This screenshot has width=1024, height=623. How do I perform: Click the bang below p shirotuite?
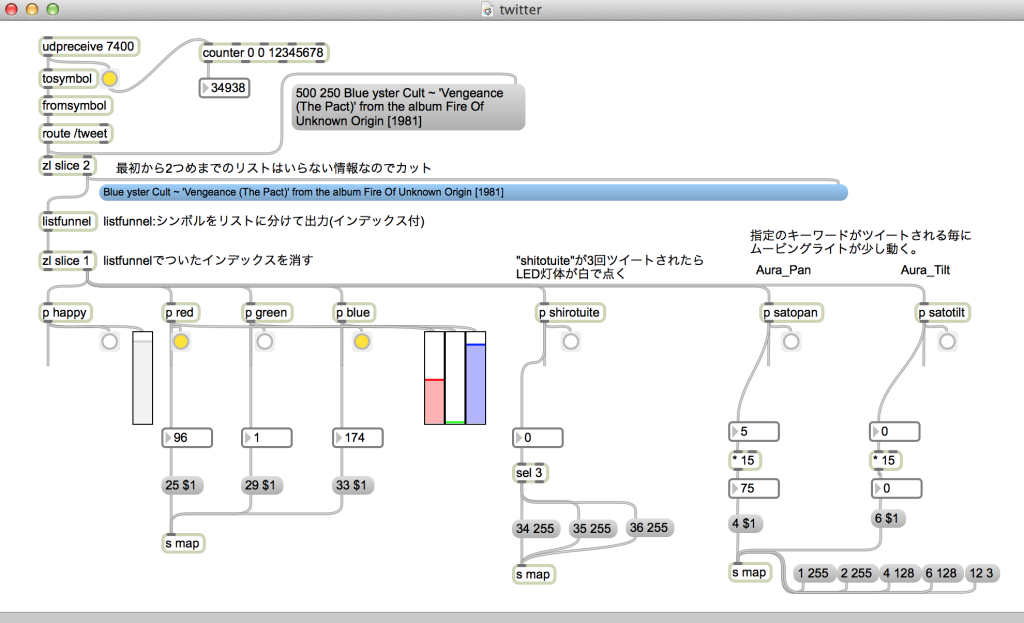click(x=571, y=341)
